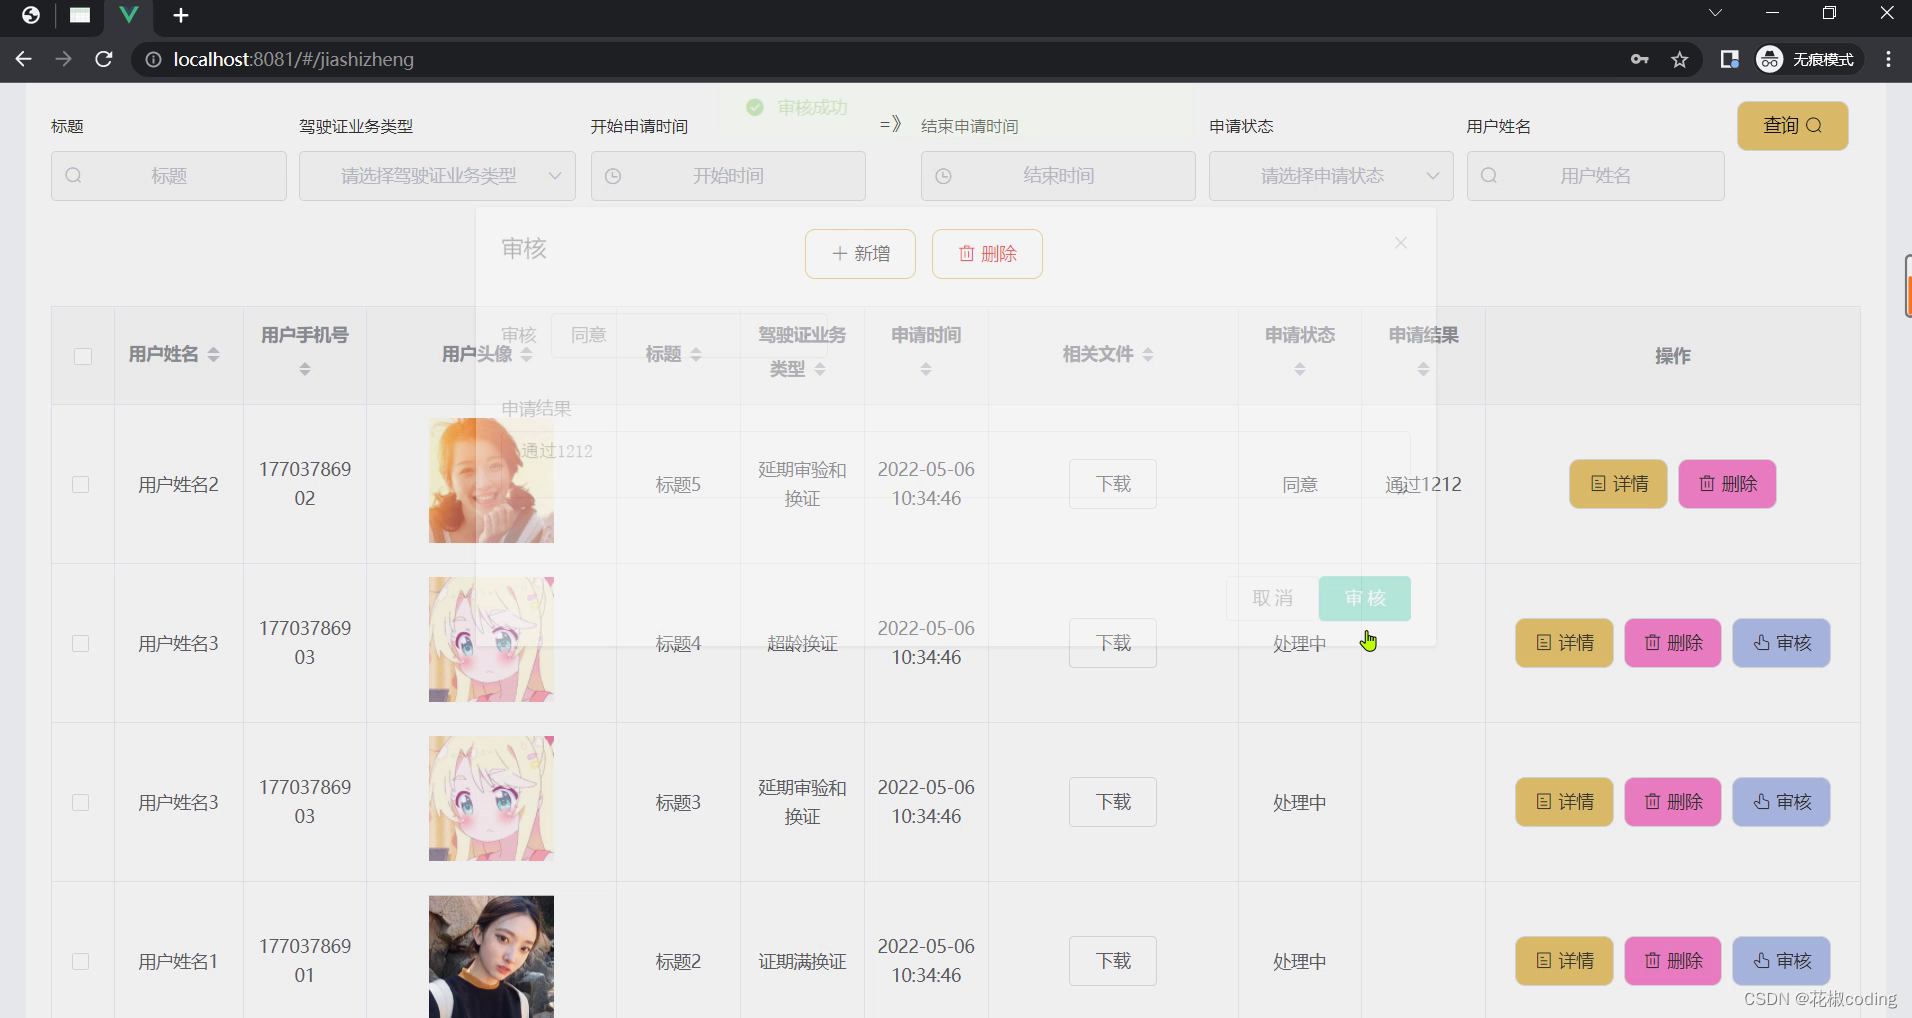Screen dimensions: 1912x1018
Task: Sort by 用户头像 column
Action: 526,355
